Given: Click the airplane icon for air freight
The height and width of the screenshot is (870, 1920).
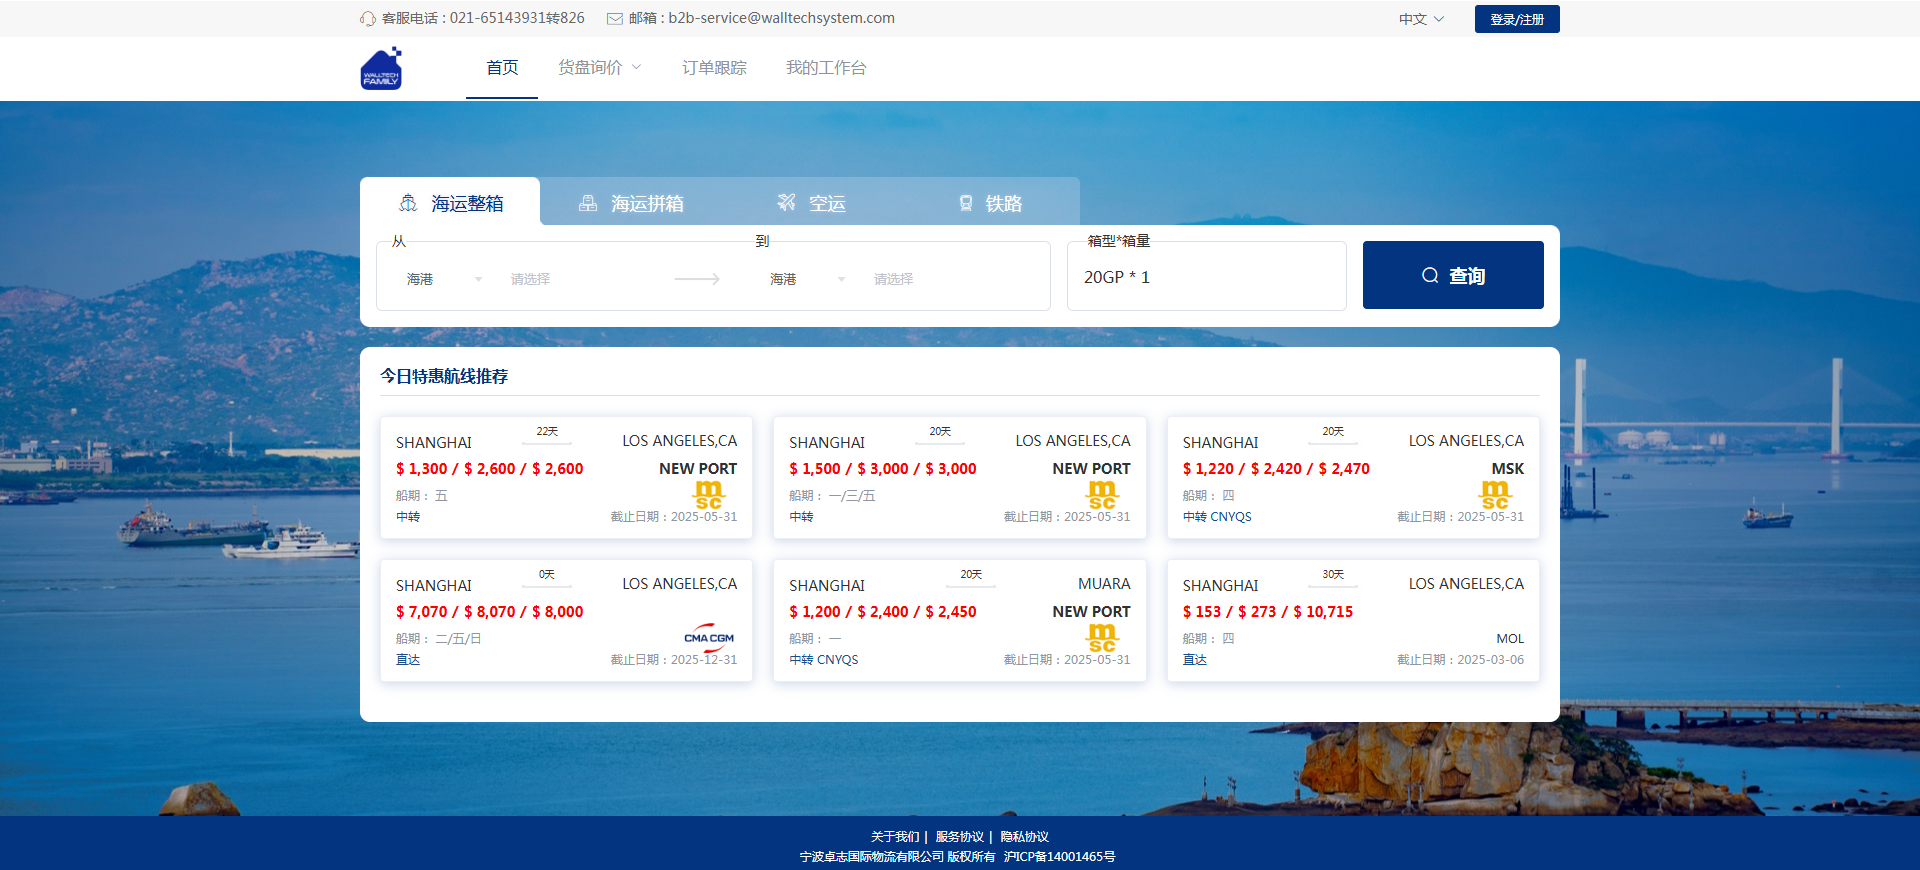Looking at the screenshot, I should 787,203.
